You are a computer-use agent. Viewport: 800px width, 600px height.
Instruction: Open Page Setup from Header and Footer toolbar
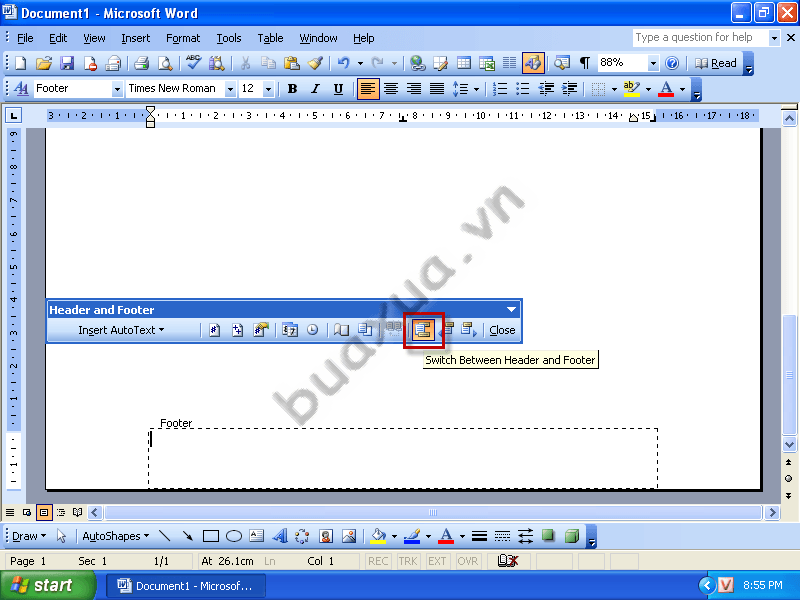341,330
